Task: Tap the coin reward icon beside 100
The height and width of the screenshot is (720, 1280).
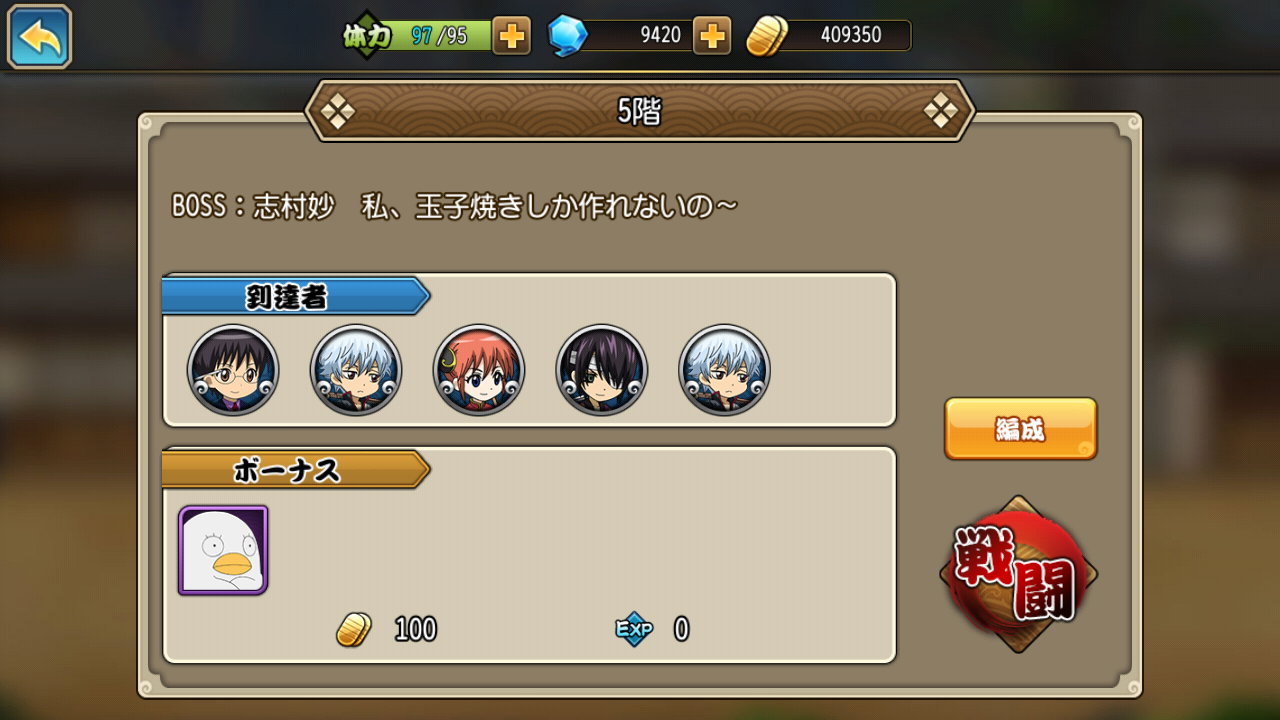Action: 354,629
